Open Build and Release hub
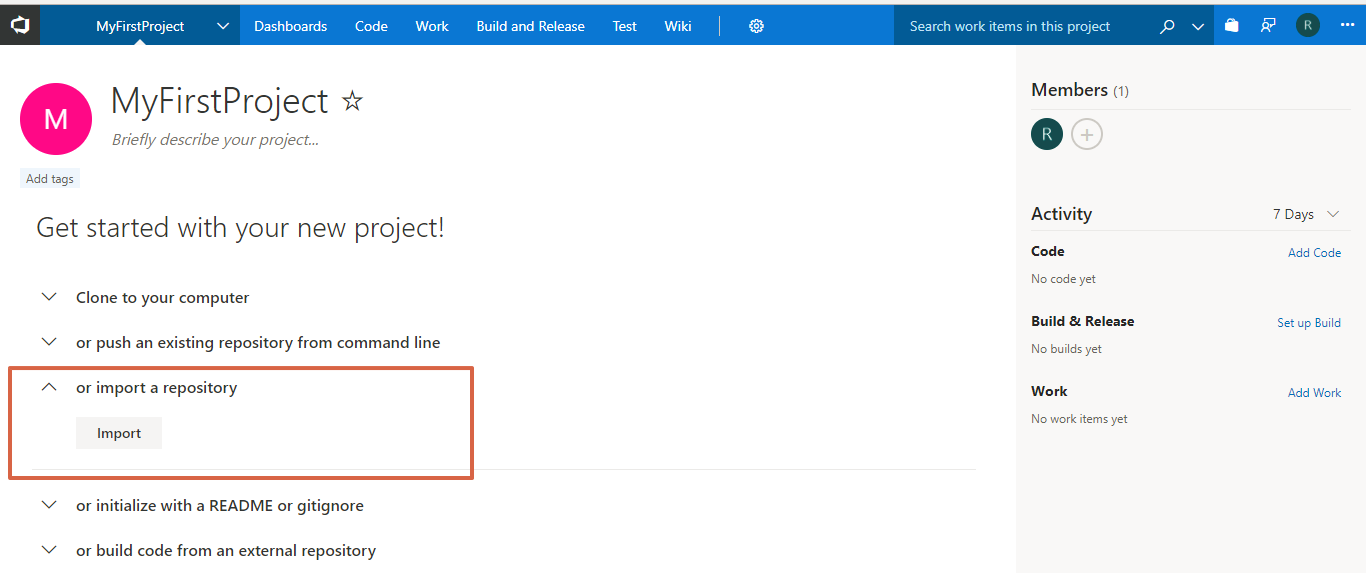 [530, 27]
